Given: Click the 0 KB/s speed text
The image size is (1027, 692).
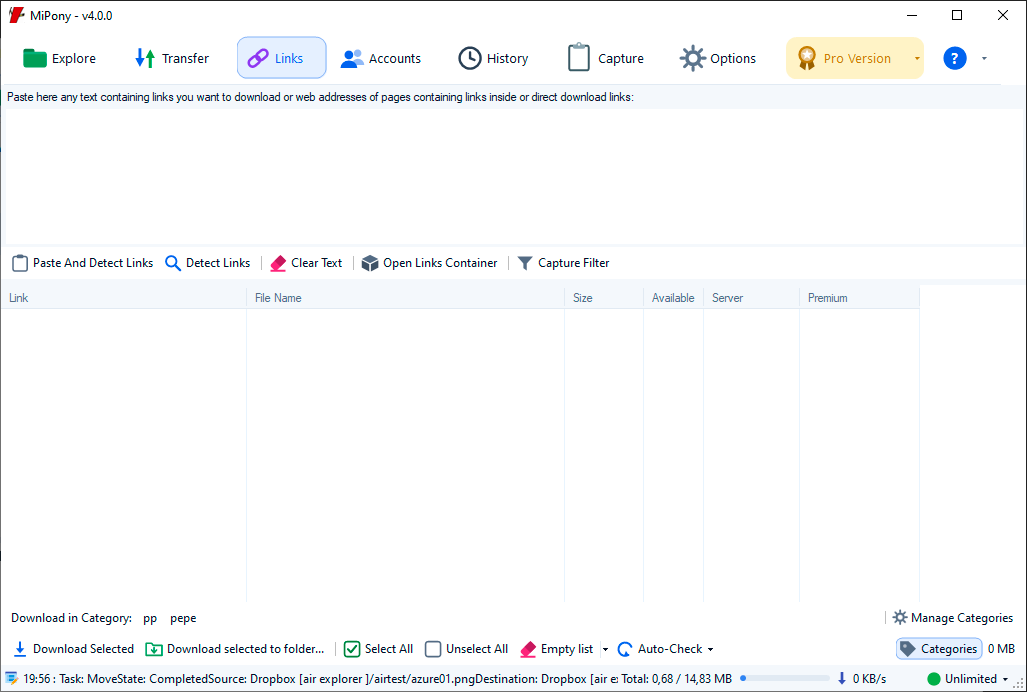Looking at the screenshot, I should (x=869, y=678).
